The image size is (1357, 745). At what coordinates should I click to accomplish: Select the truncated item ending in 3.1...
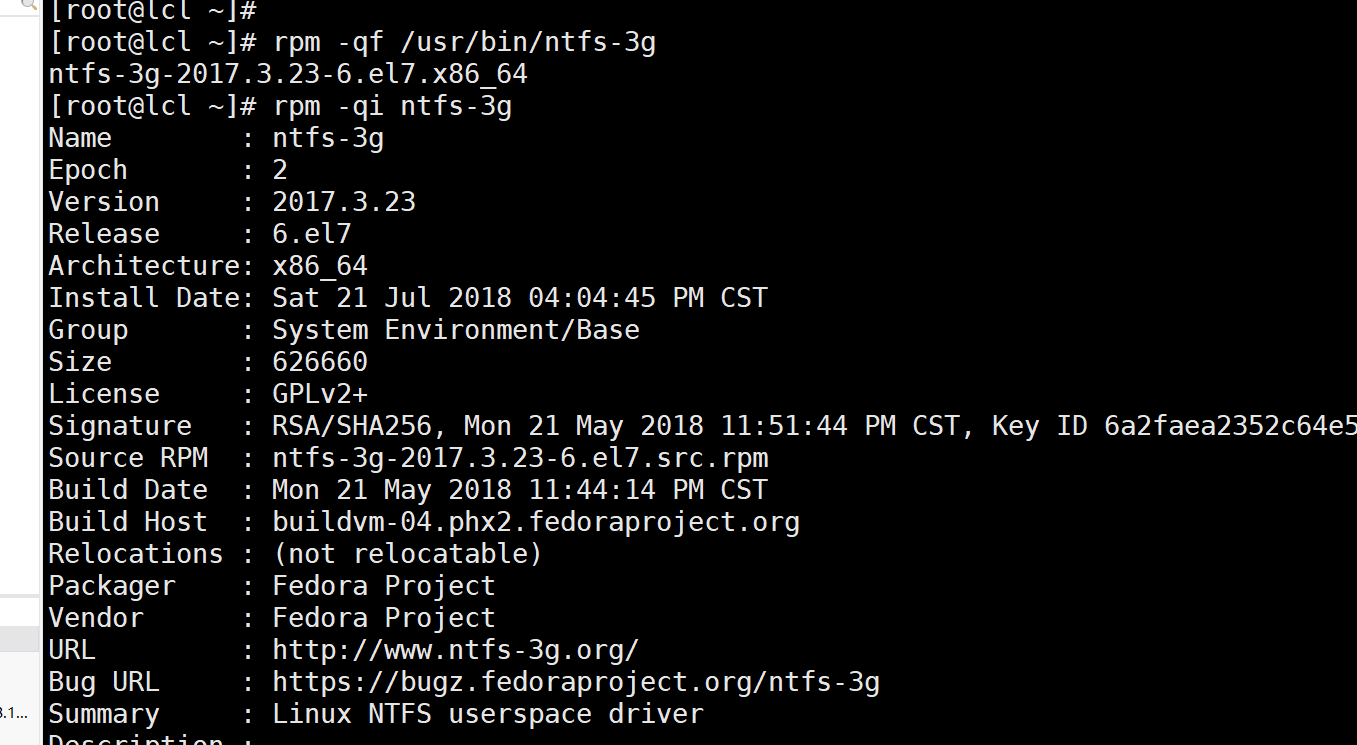click(13, 713)
